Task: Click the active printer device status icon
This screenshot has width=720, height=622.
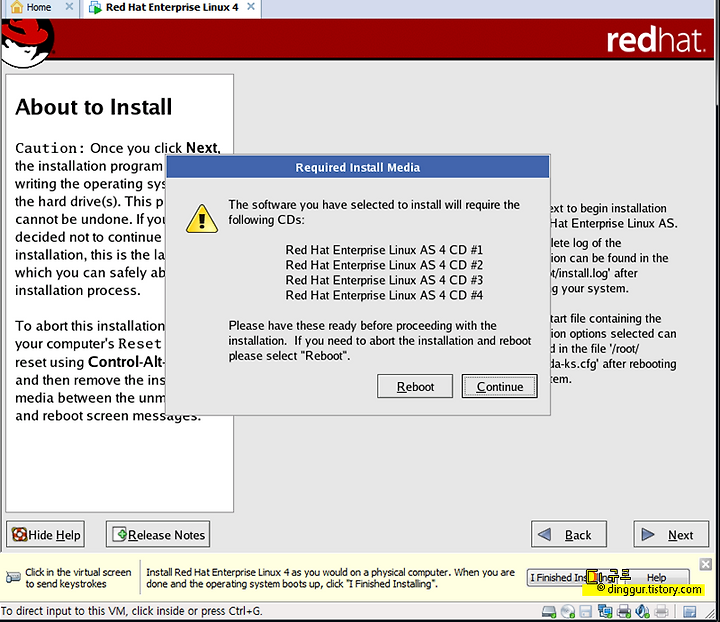Action: 624,611
